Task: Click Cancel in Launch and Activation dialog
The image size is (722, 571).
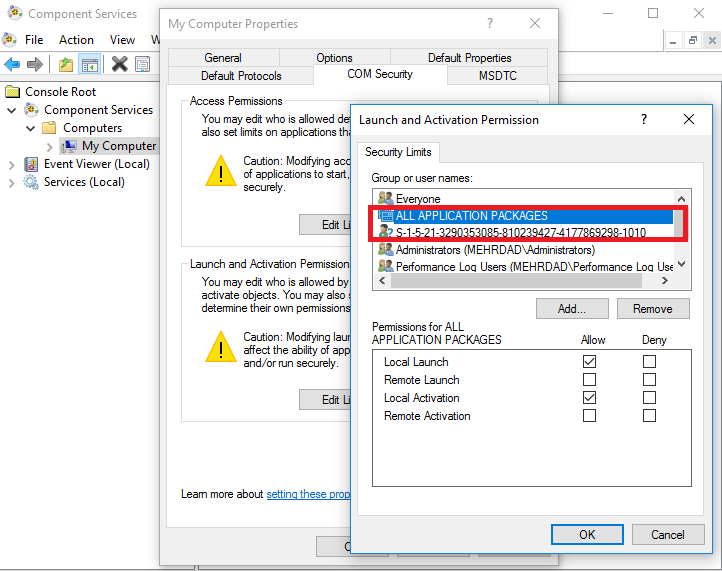Action: tap(668, 535)
